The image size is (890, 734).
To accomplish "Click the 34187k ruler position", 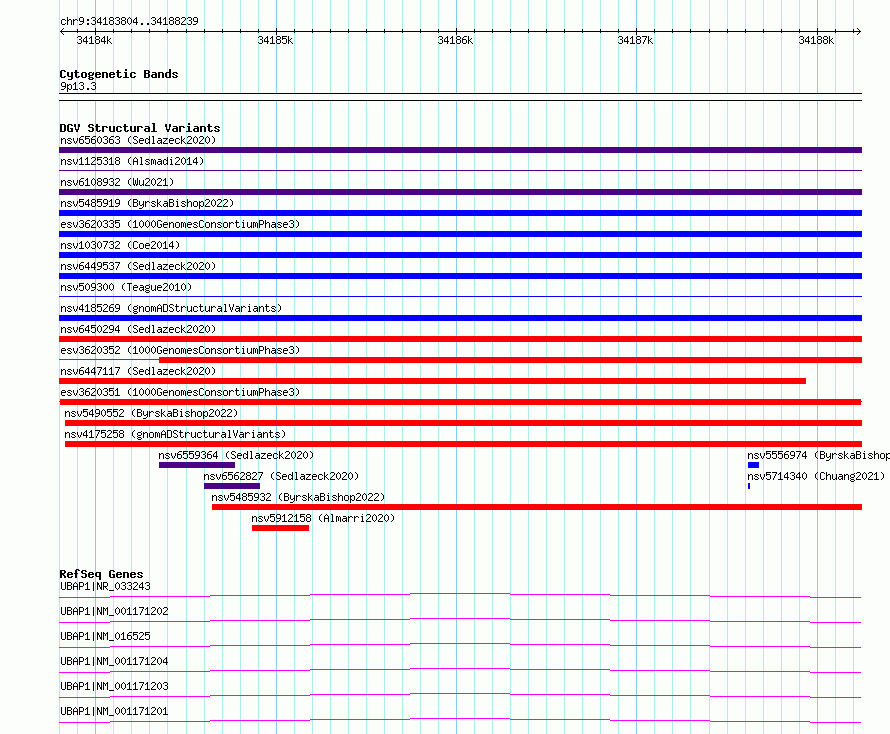I will pyautogui.click(x=635, y=40).
